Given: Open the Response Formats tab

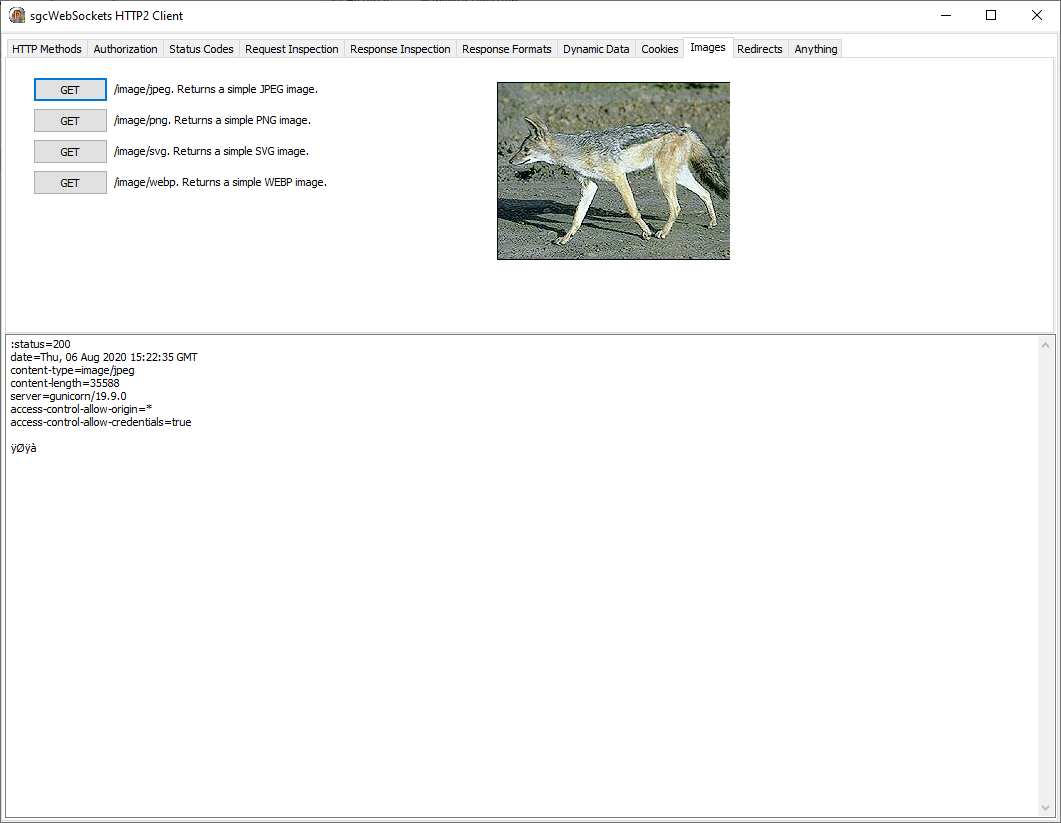Looking at the screenshot, I should point(507,49).
